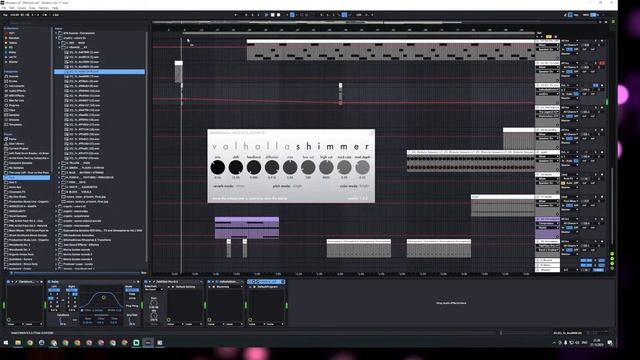Select User Library under Places
The image size is (640, 360).
point(16,144)
